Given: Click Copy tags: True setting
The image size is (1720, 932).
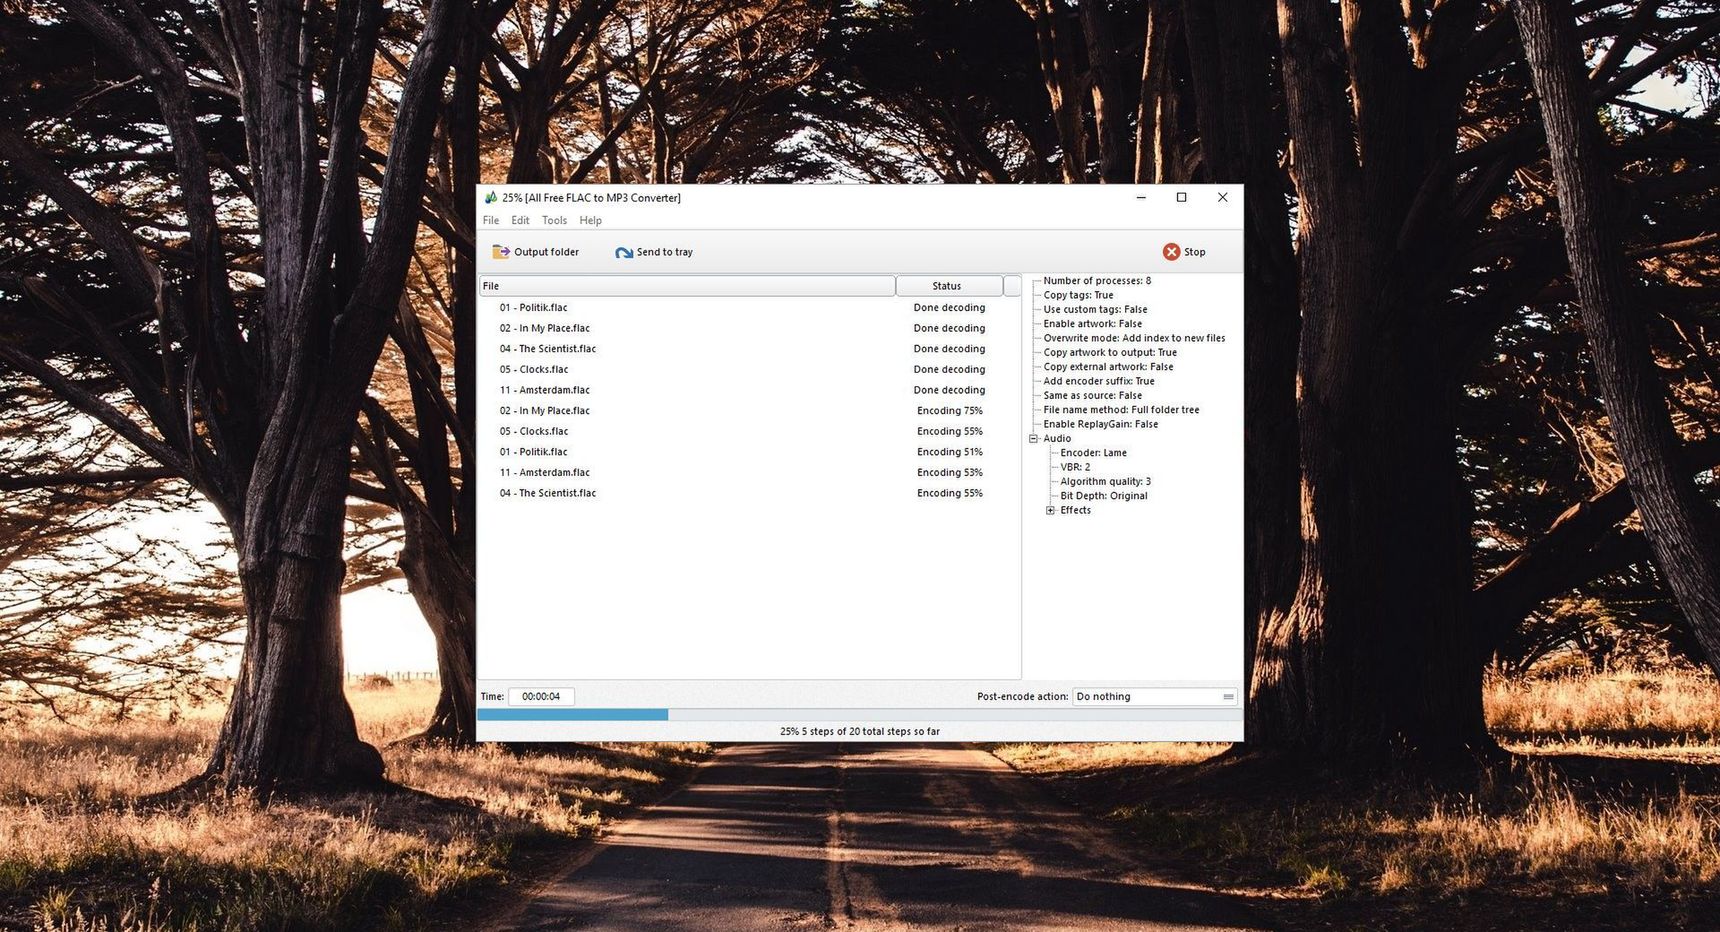Looking at the screenshot, I should point(1078,296).
